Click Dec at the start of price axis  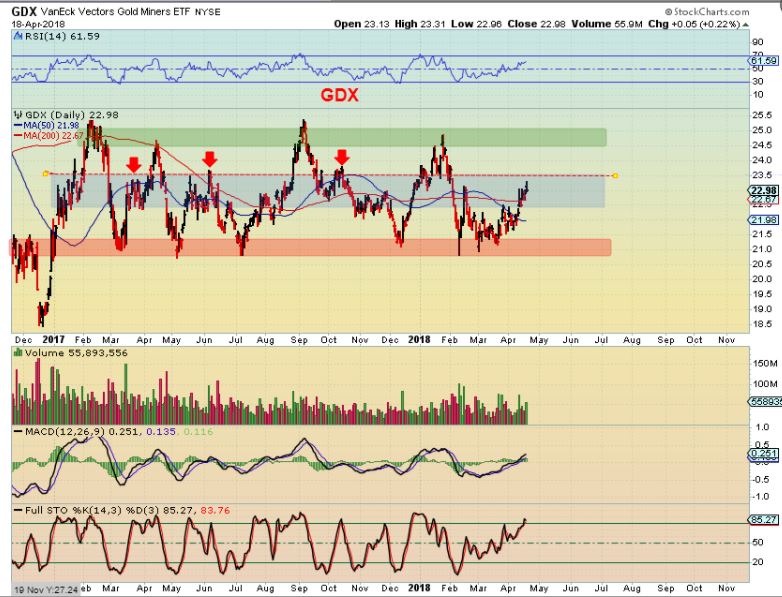[23, 340]
